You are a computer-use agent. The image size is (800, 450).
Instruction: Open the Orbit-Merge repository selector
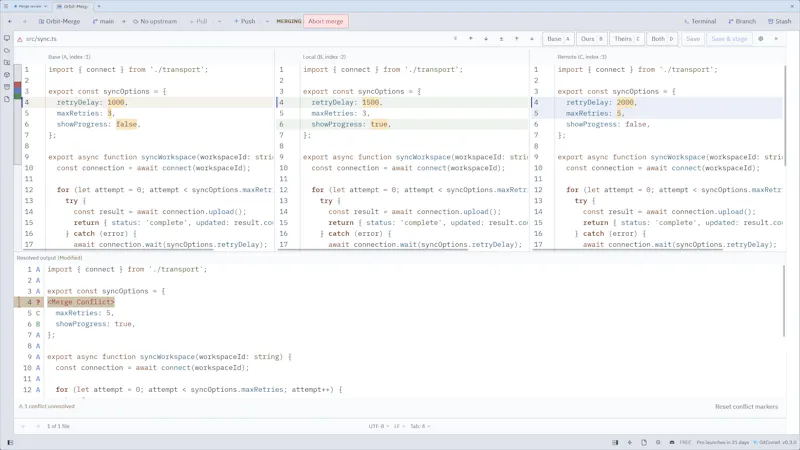point(60,21)
